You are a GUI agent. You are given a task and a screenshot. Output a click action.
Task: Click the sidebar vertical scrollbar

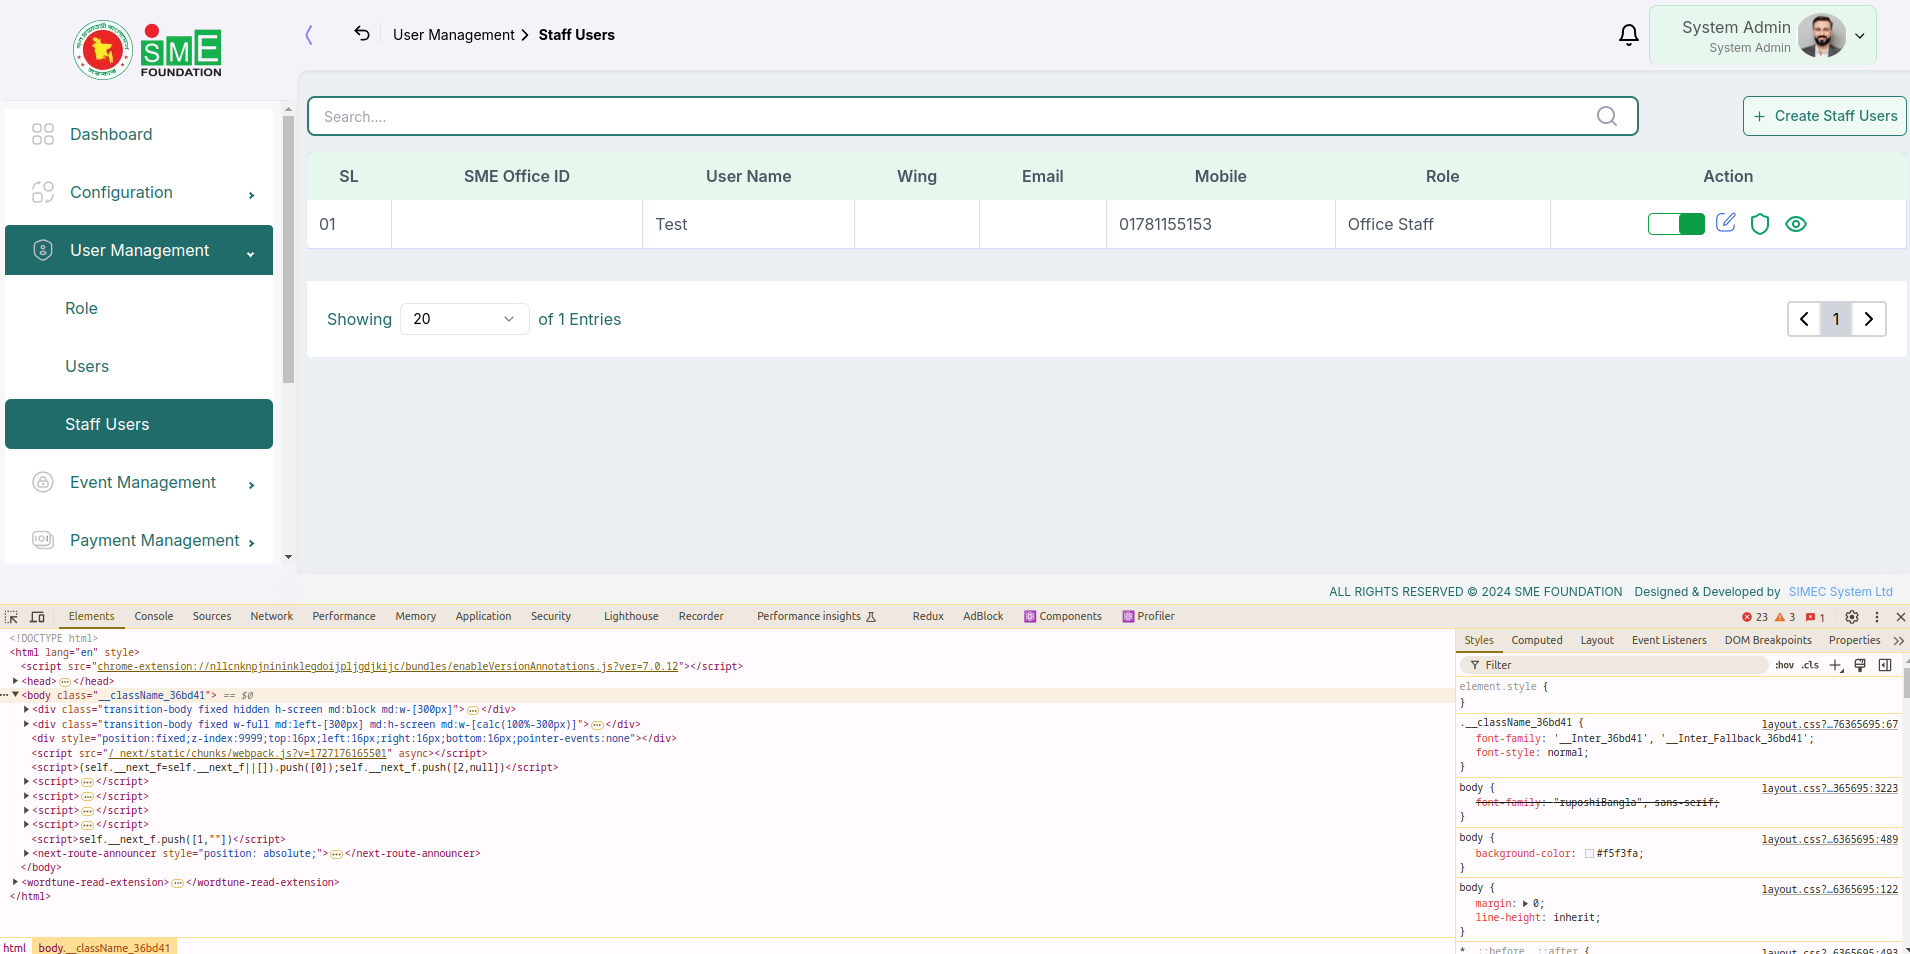(288, 250)
